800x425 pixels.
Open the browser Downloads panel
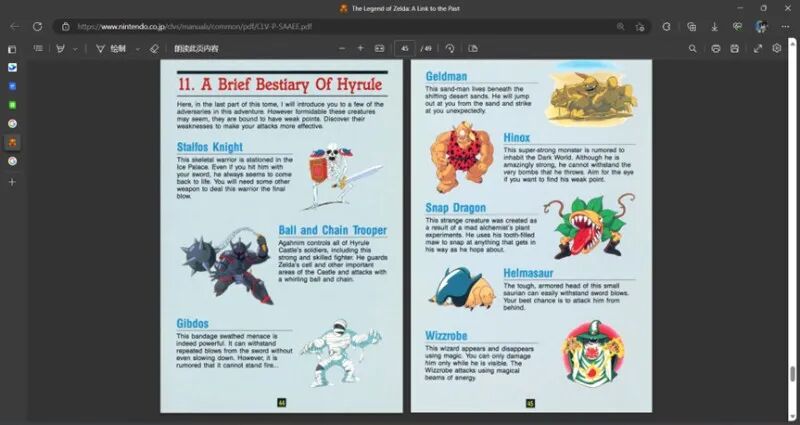[715, 27]
